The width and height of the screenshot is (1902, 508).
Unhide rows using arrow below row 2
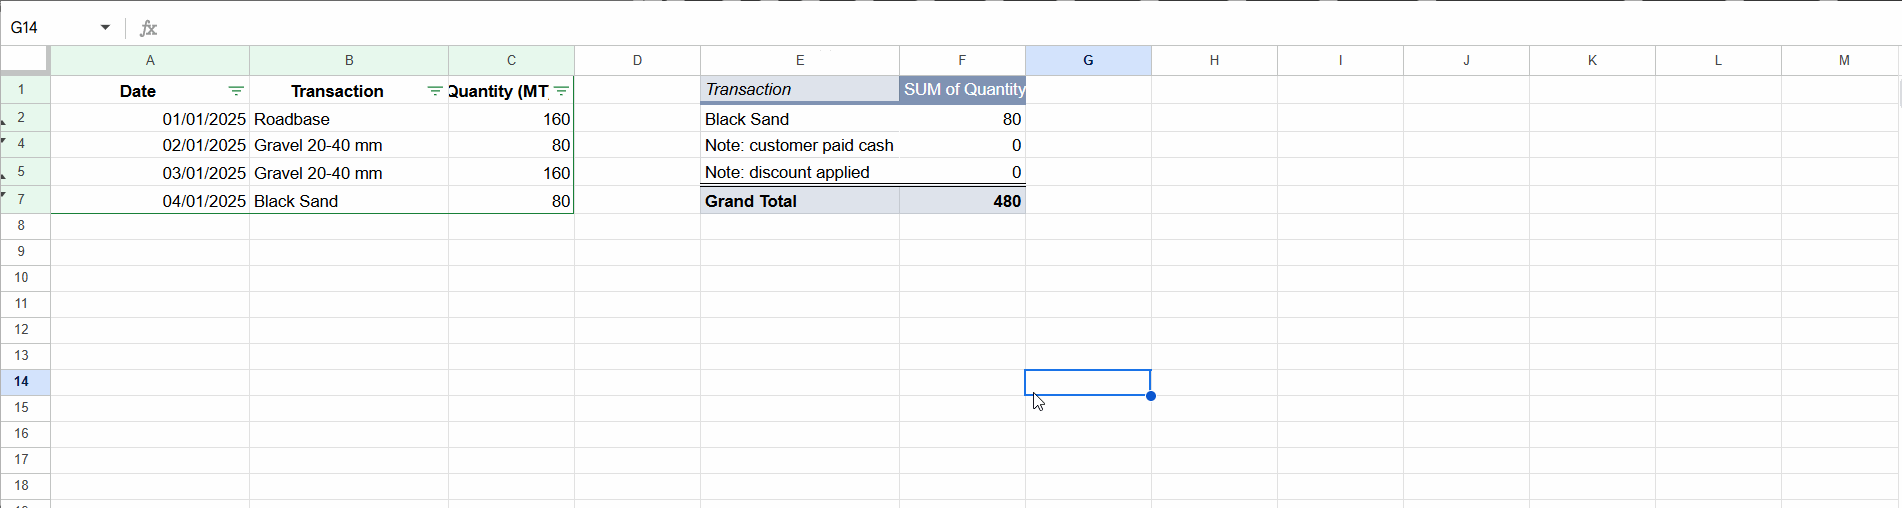point(4,123)
